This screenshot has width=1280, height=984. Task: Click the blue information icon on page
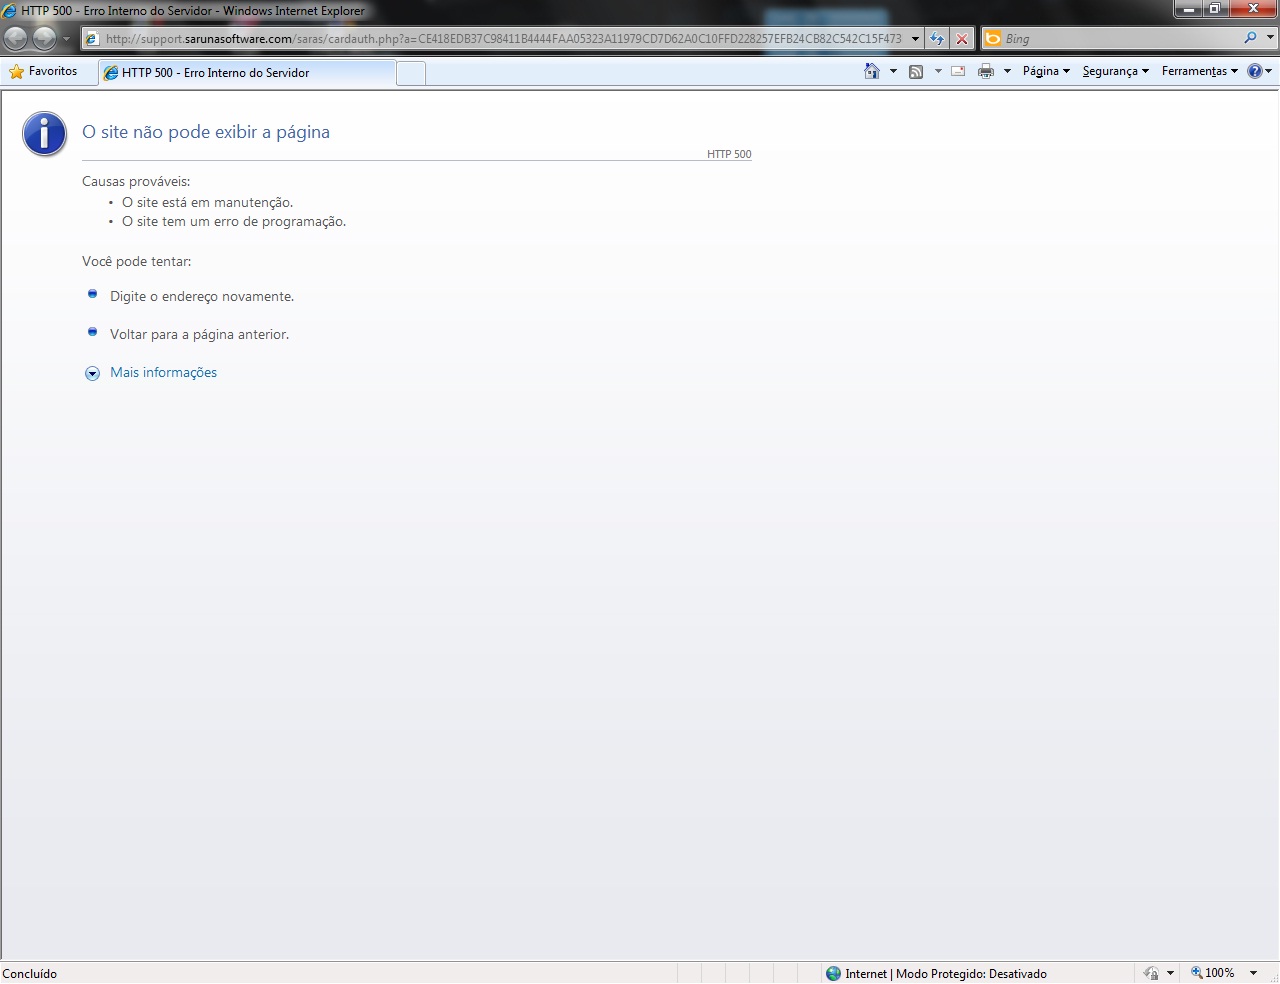tap(45, 134)
